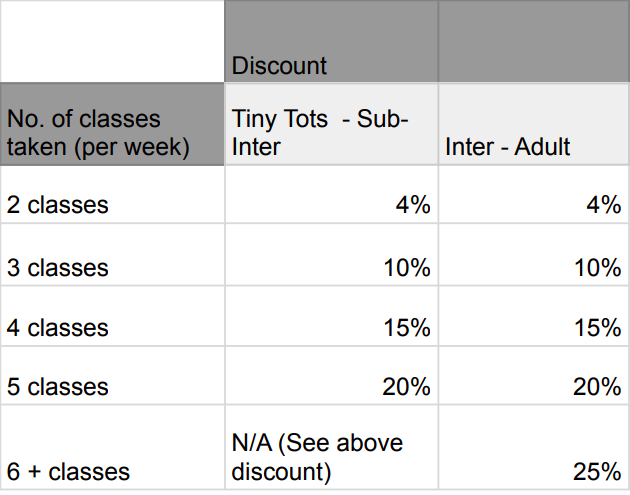Select the '3 classes' row label
This screenshot has width=630, height=495.
coord(112,255)
